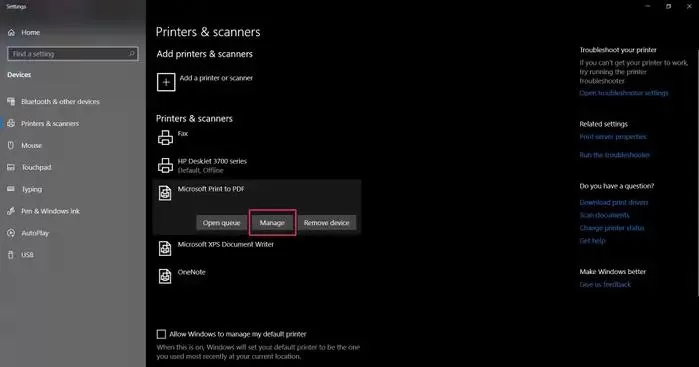Image resolution: width=699 pixels, height=367 pixels.
Task: Open Pen & Windows Ink settings
Action: click(50, 211)
